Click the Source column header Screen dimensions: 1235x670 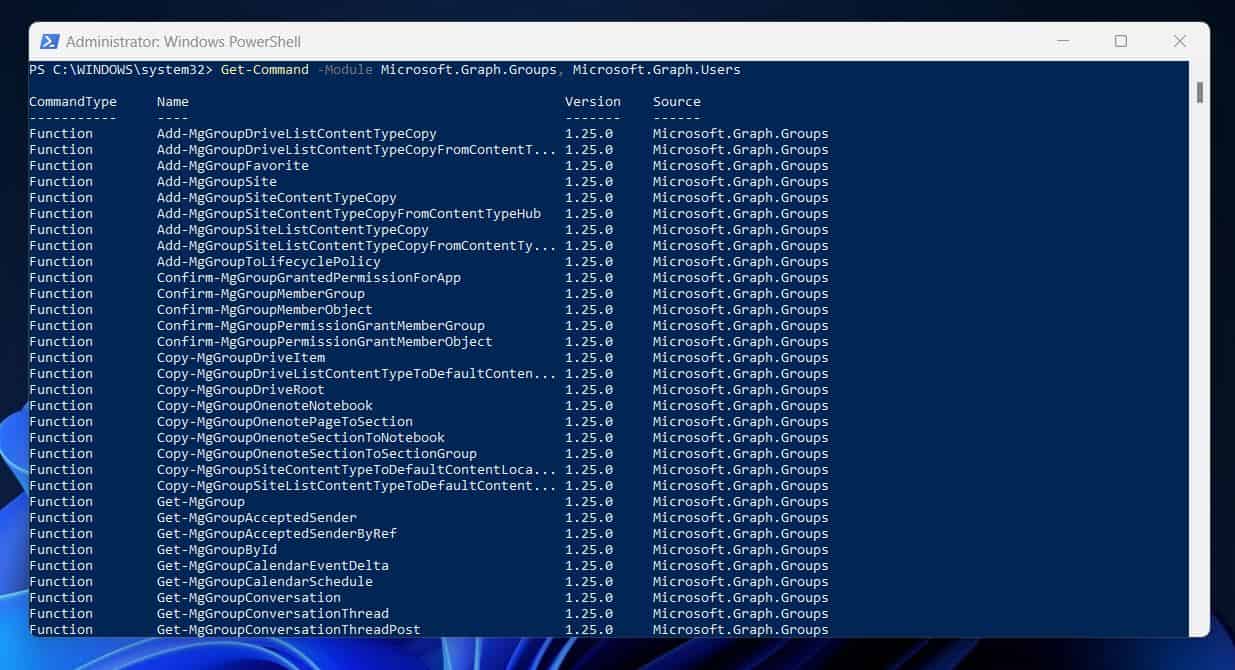click(677, 102)
